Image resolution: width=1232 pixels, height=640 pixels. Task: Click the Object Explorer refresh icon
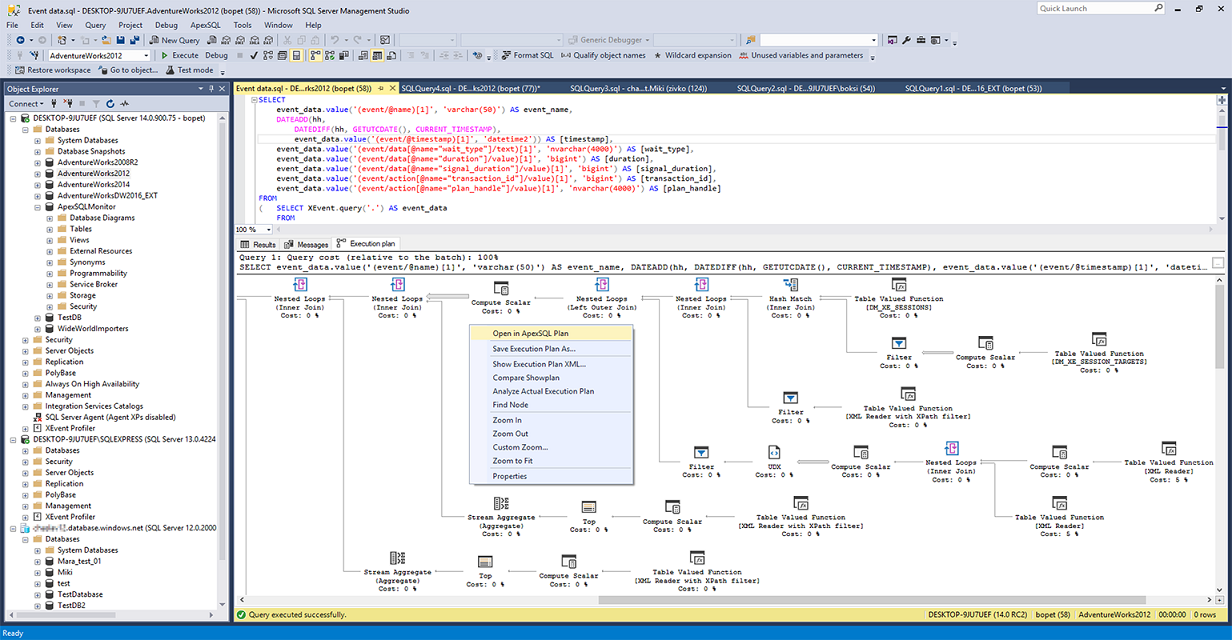click(110, 104)
